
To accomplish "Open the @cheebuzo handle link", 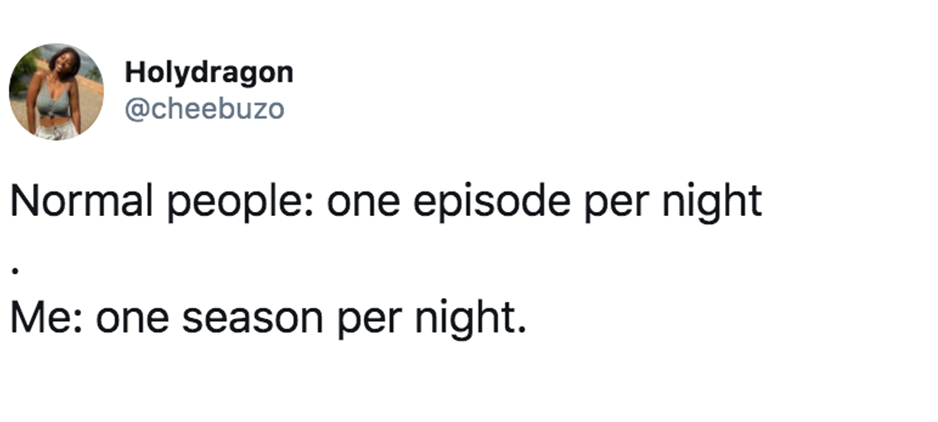I will coord(204,109).
